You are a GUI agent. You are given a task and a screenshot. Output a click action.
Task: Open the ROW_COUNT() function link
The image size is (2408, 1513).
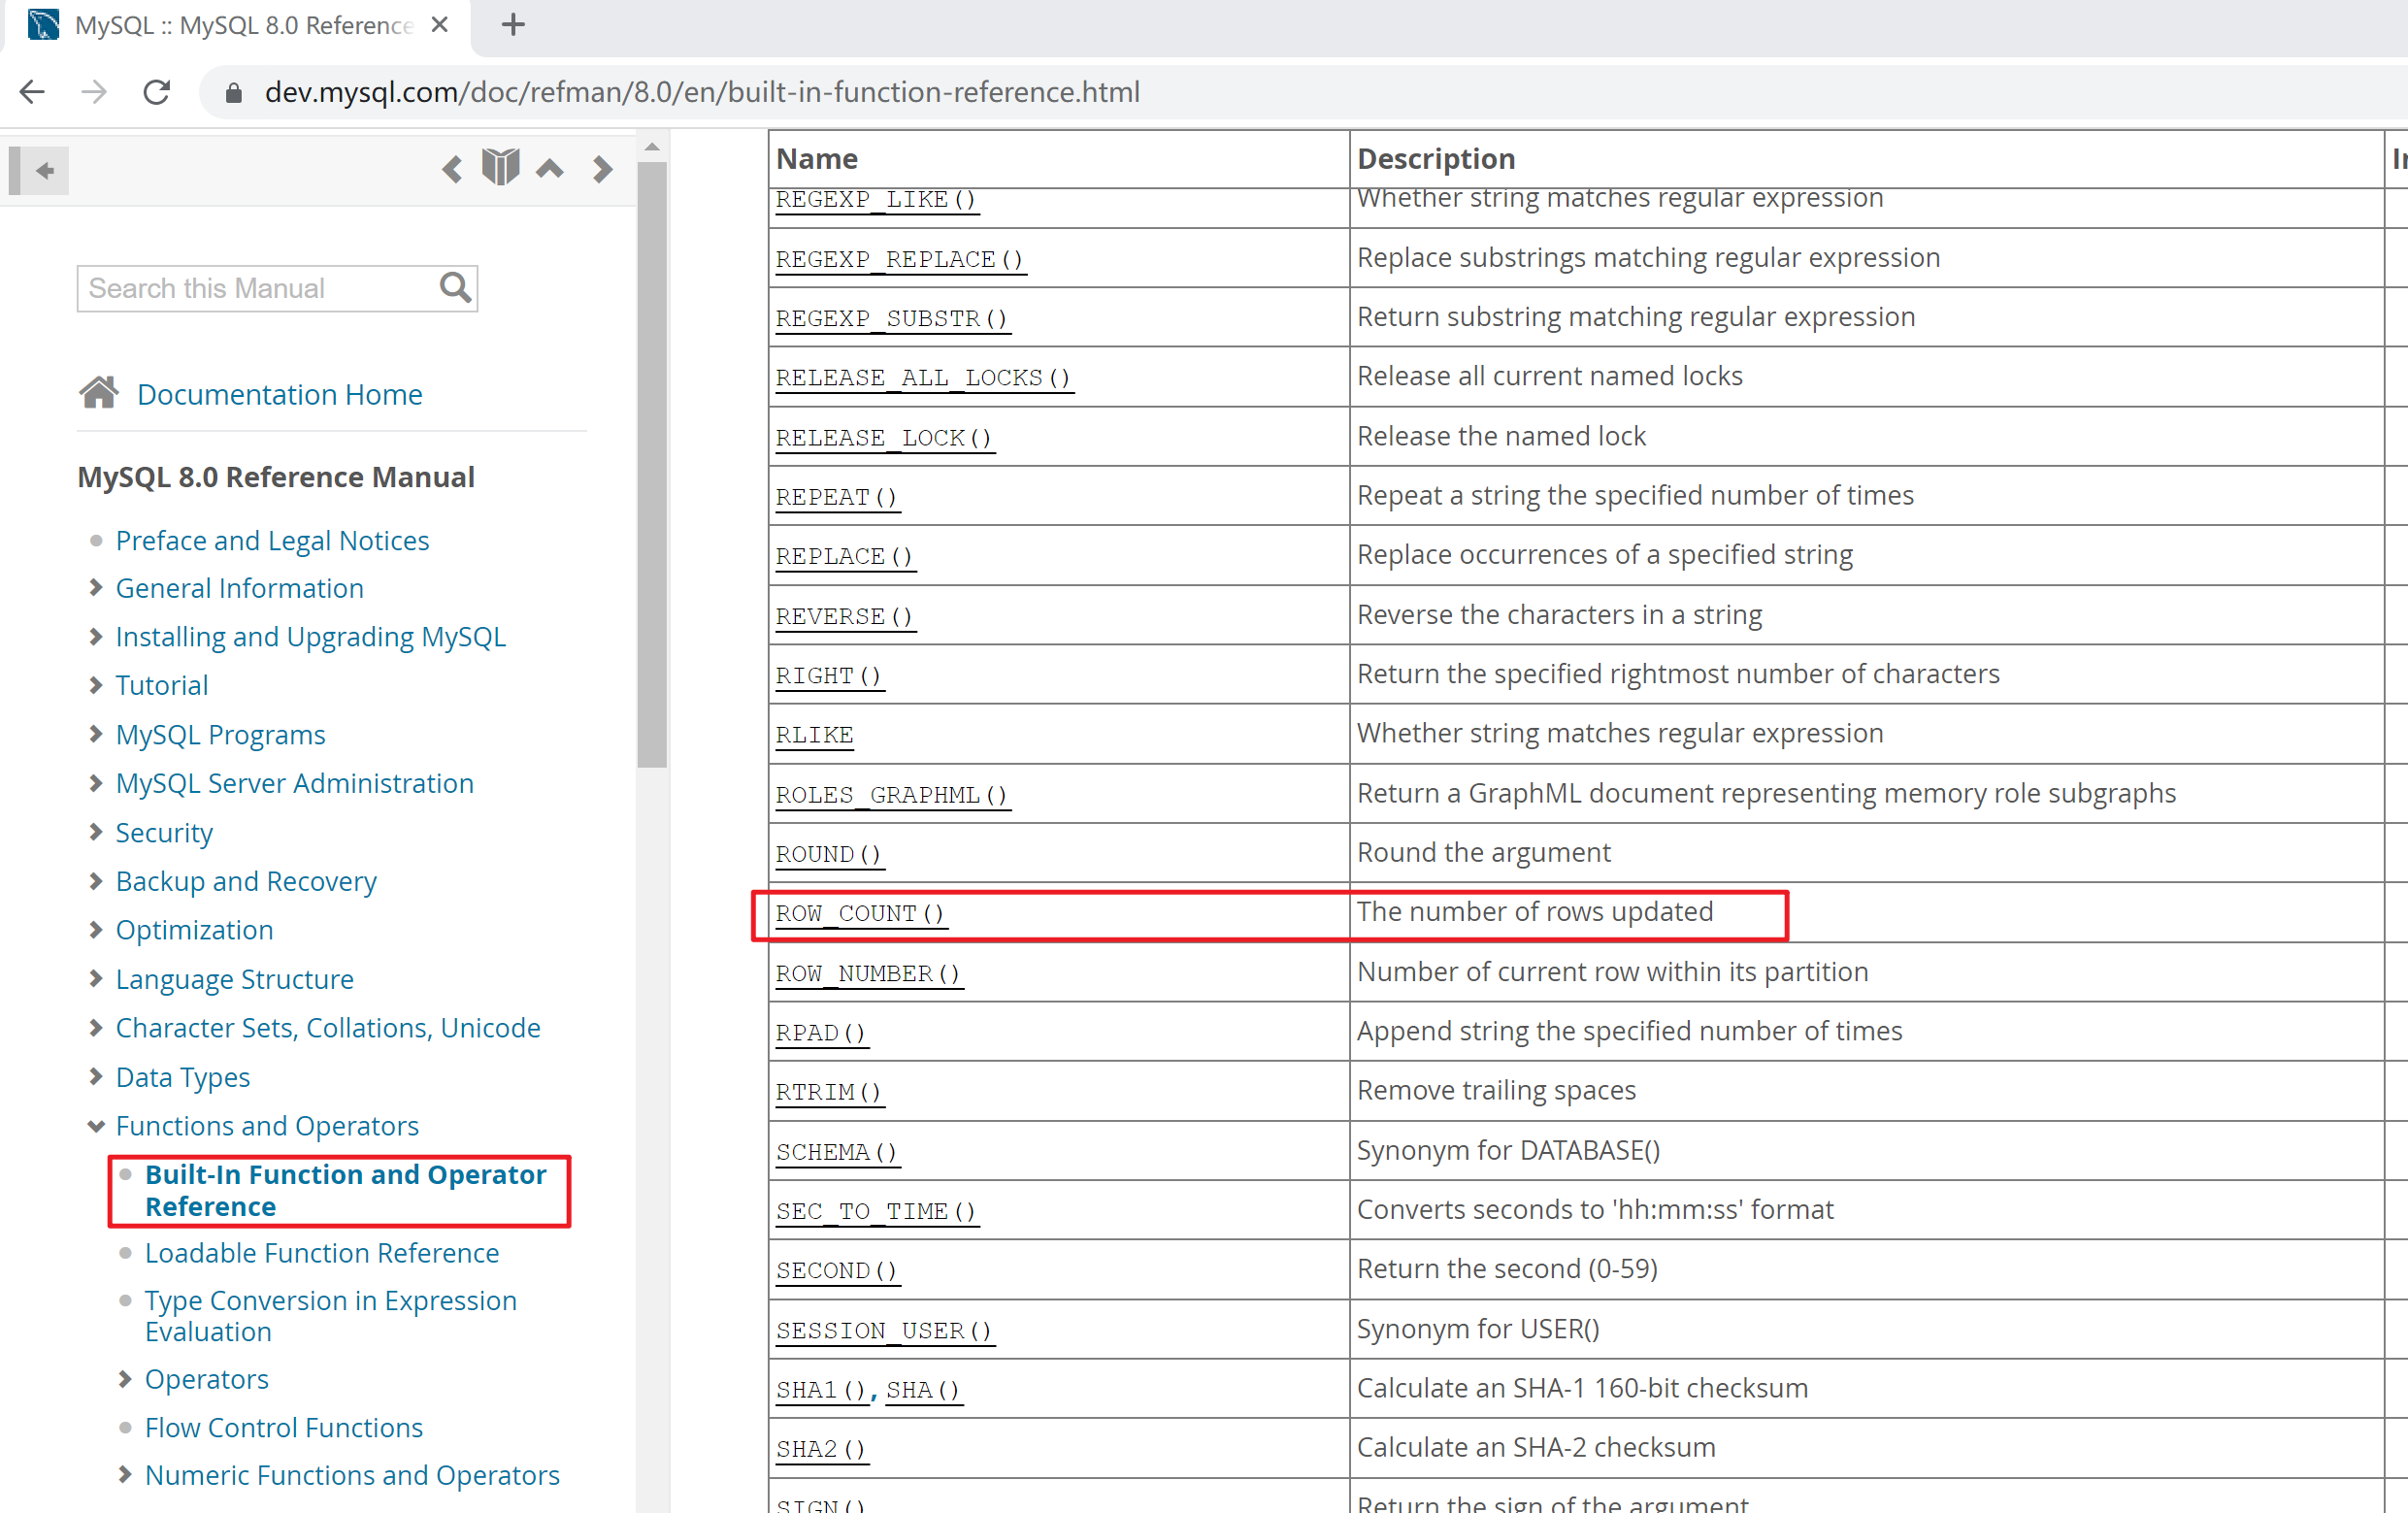(x=859, y=913)
